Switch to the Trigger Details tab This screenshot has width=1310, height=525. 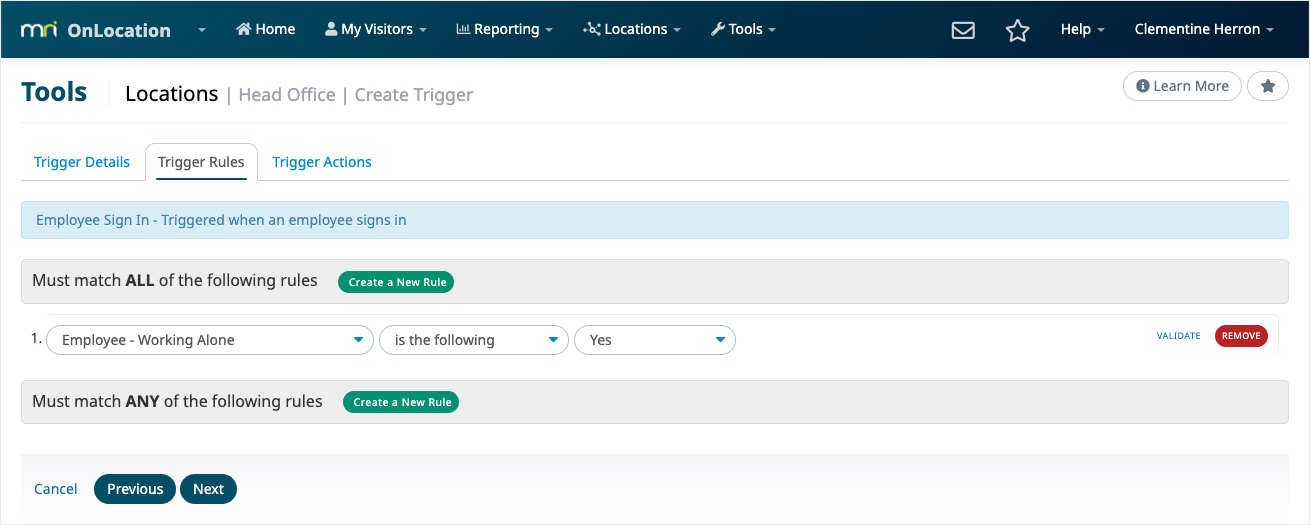coord(82,162)
